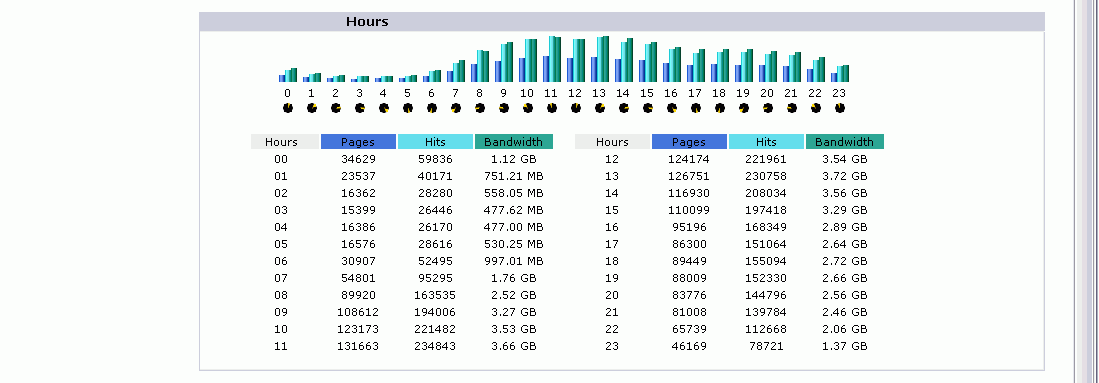Select pages value 34629

click(358, 159)
